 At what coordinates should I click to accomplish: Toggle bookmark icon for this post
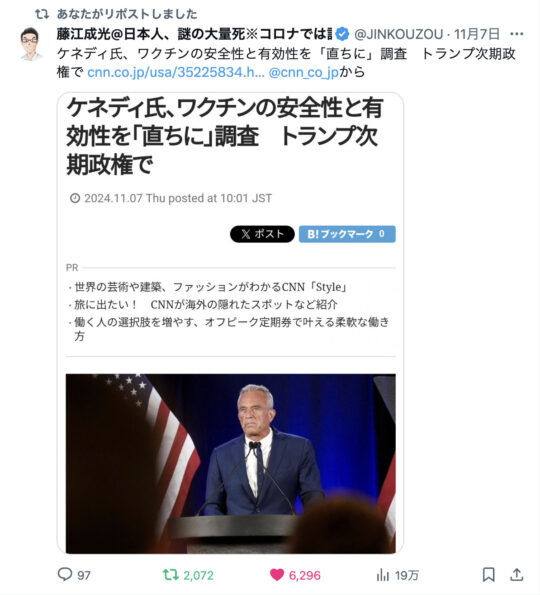(x=488, y=575)
